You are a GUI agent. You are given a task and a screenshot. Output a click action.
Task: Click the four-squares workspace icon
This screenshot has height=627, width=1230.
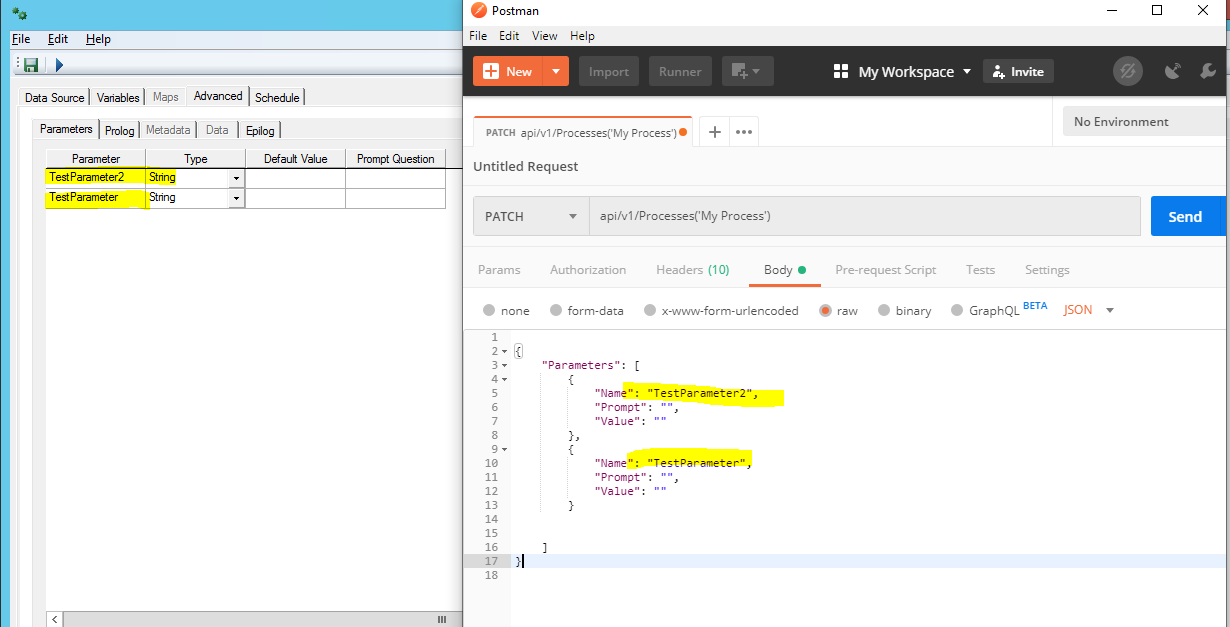click(841, 72)
